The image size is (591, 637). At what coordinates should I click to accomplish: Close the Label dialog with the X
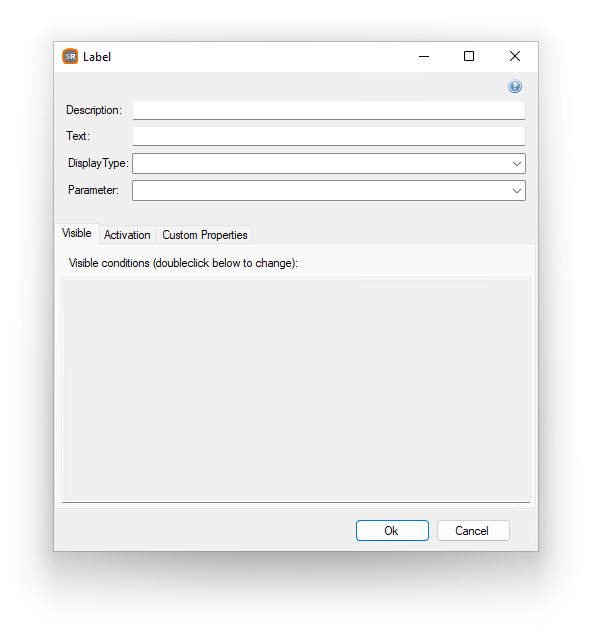tap(515, 56)
